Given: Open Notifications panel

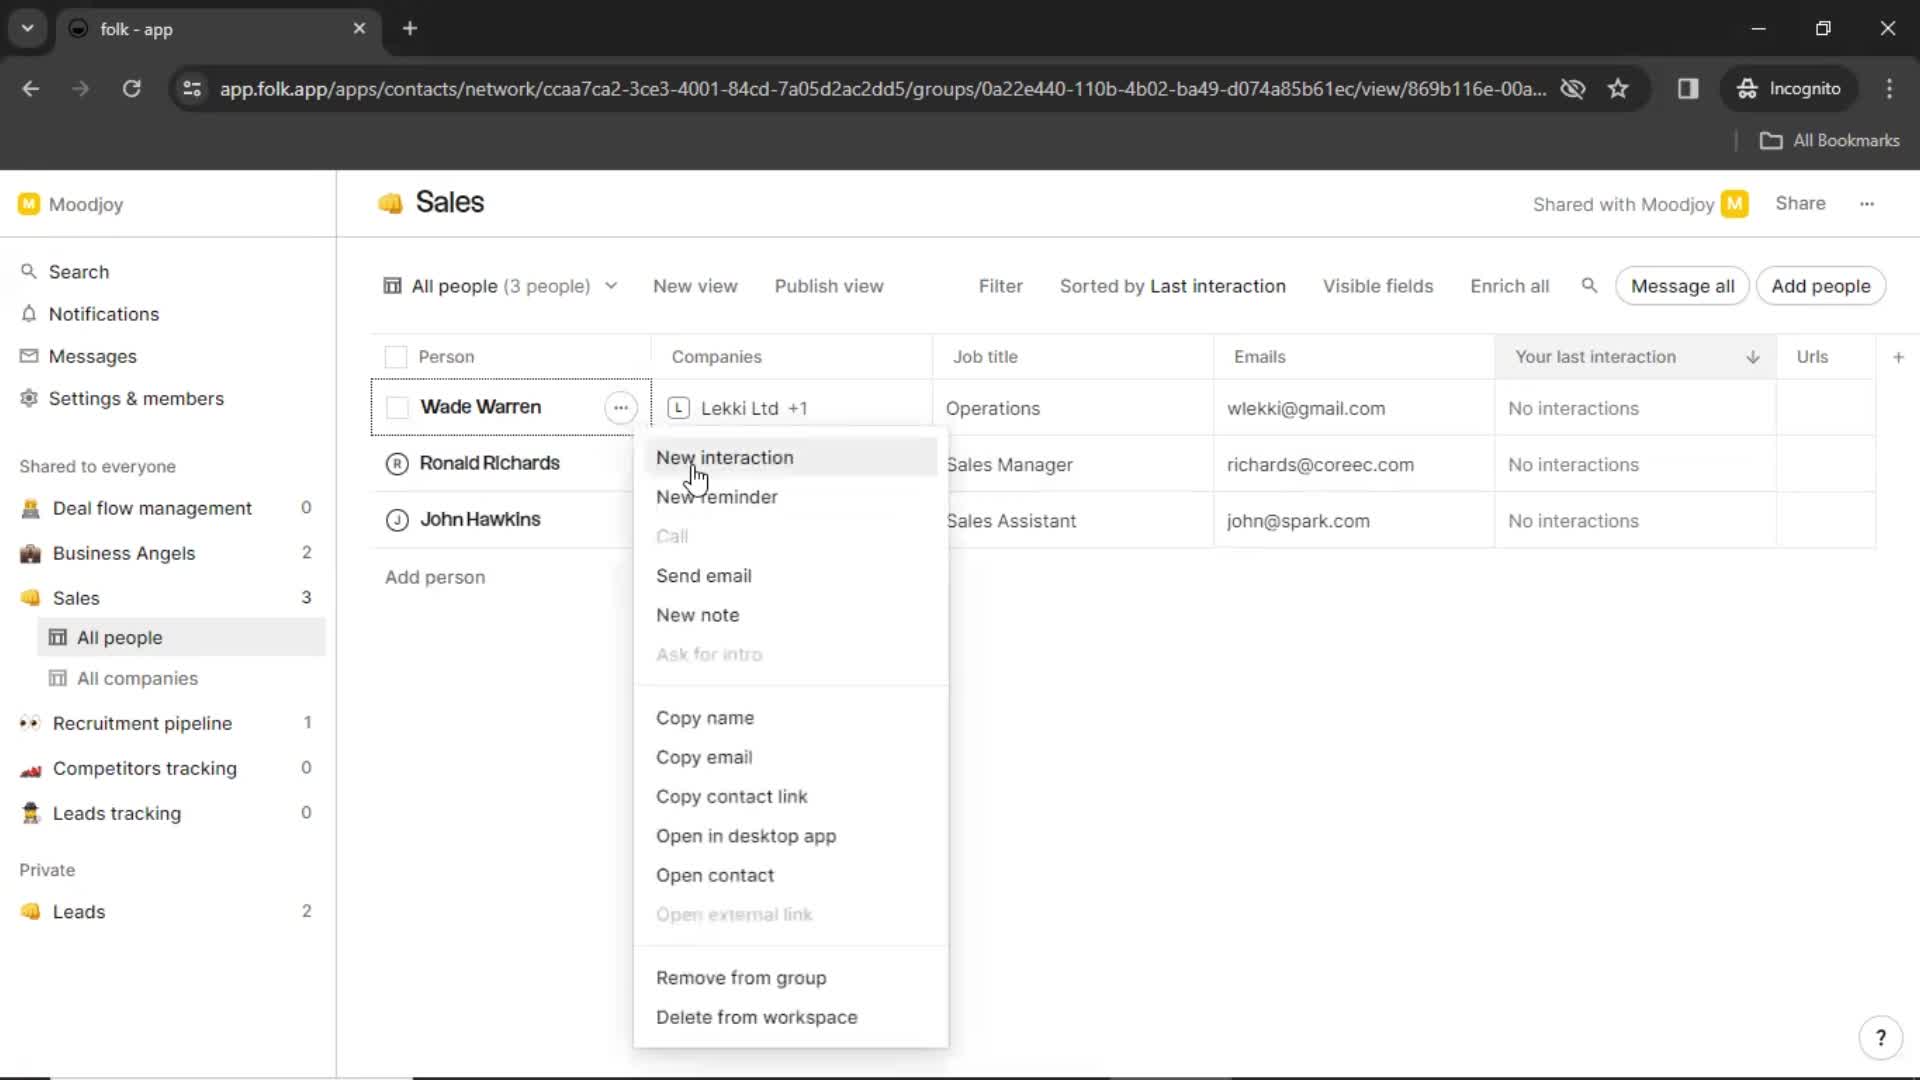Looking at the screenshot, I should tap(104, 314).
